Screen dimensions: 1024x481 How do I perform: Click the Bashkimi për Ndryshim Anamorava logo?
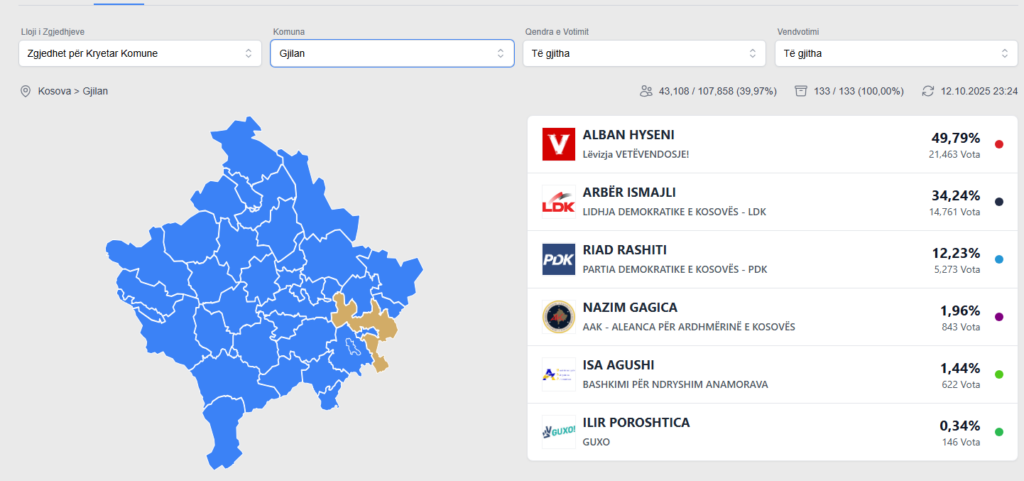pos(558,374)
